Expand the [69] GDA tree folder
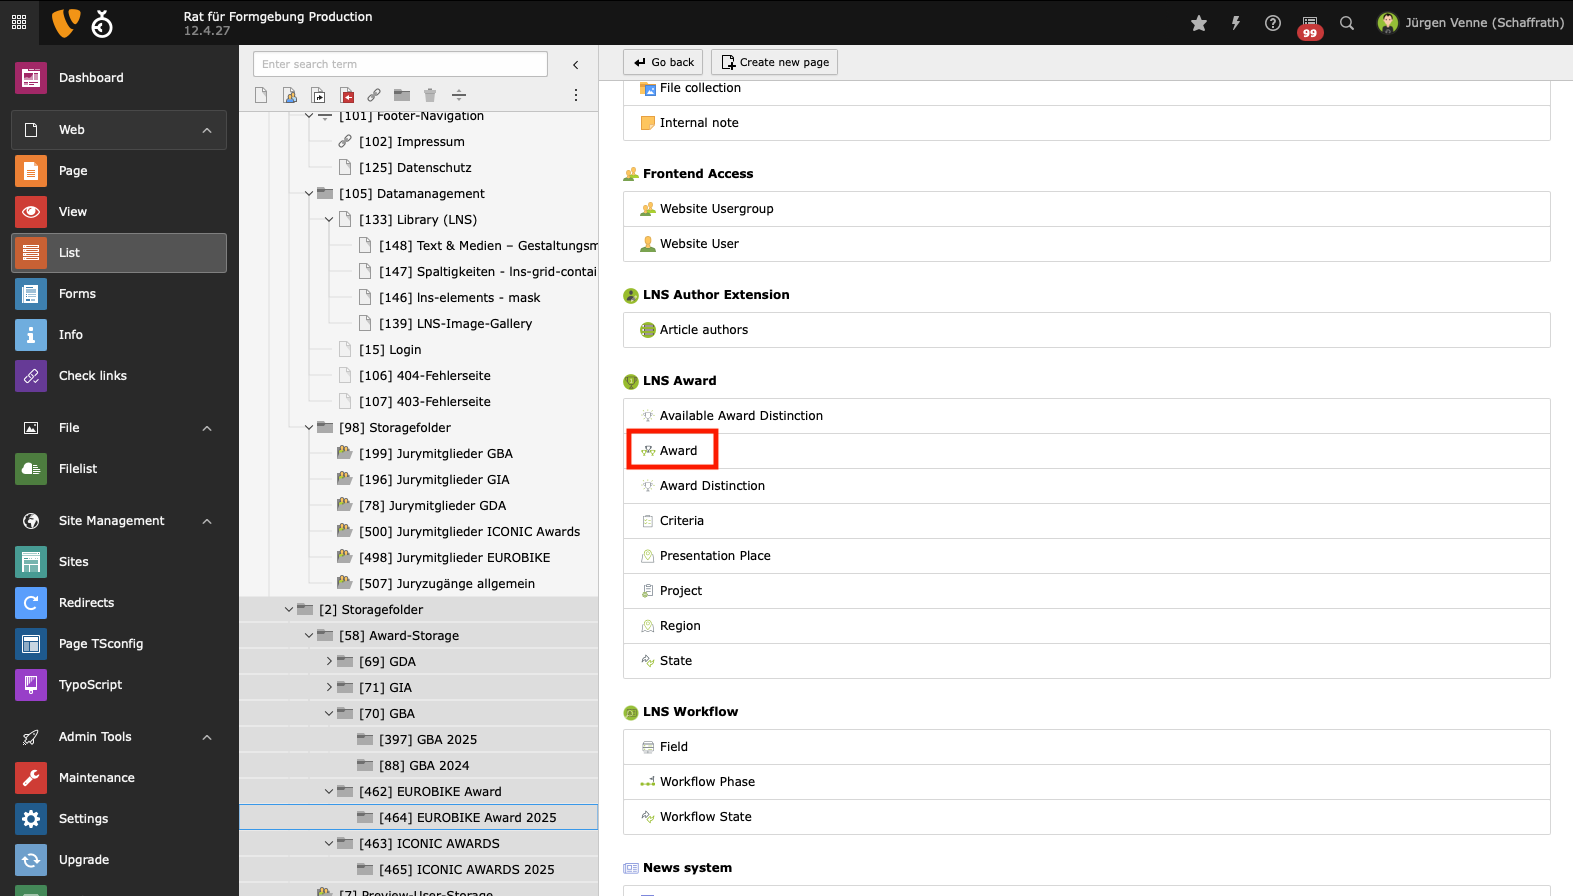Image resolution: width=1573 pixels, height=896 pixels. [x=329, y=661]
